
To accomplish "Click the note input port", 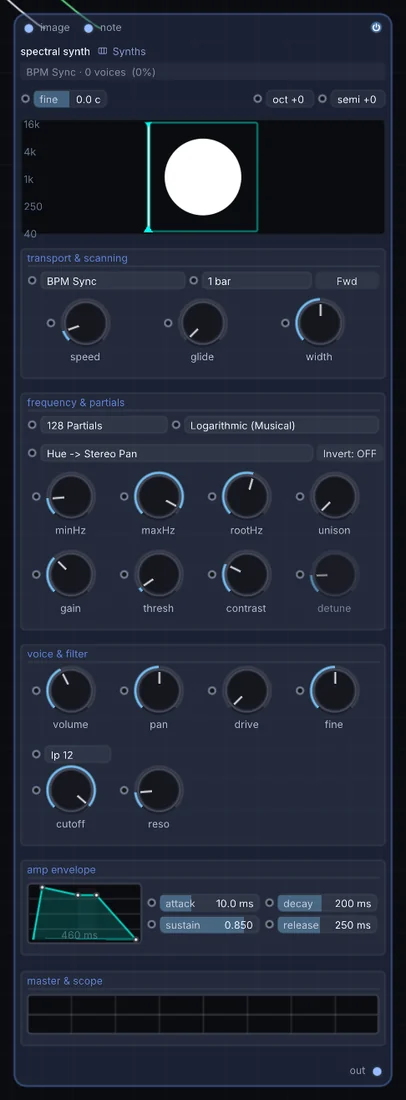I will [x=88, y=29].
